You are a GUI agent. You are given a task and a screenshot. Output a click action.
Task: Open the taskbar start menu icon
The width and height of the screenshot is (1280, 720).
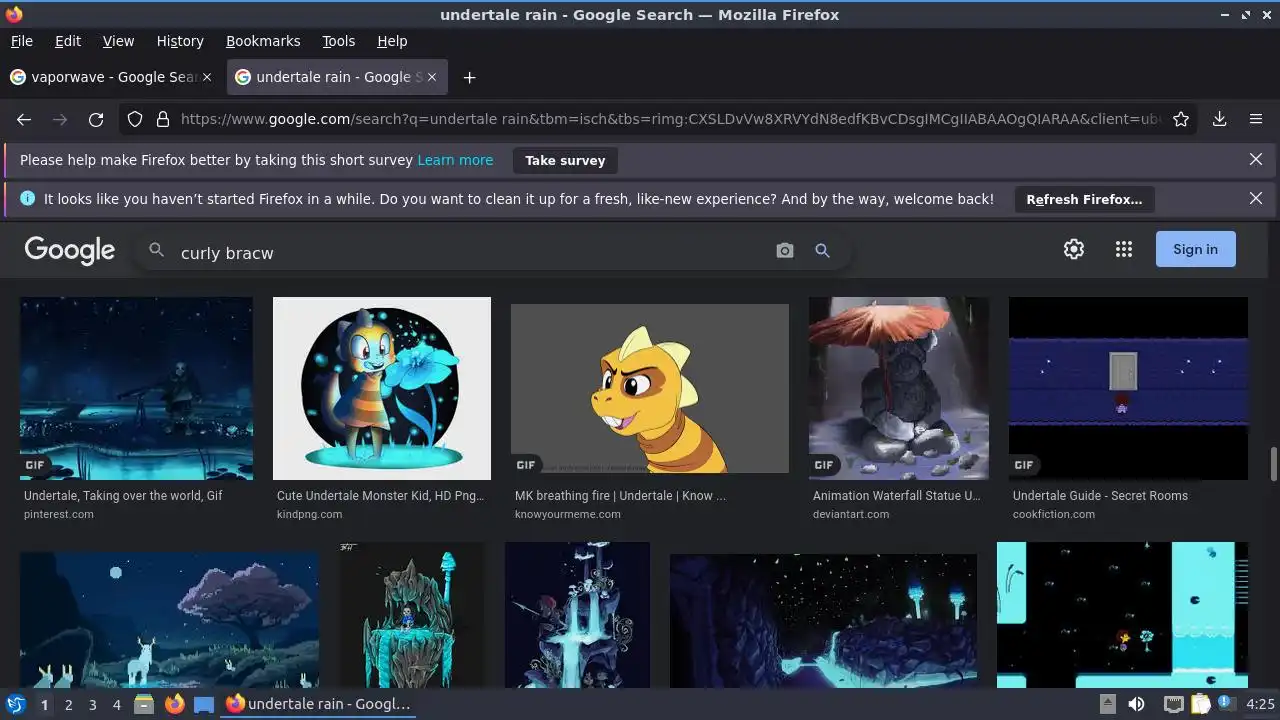(16, 704)
